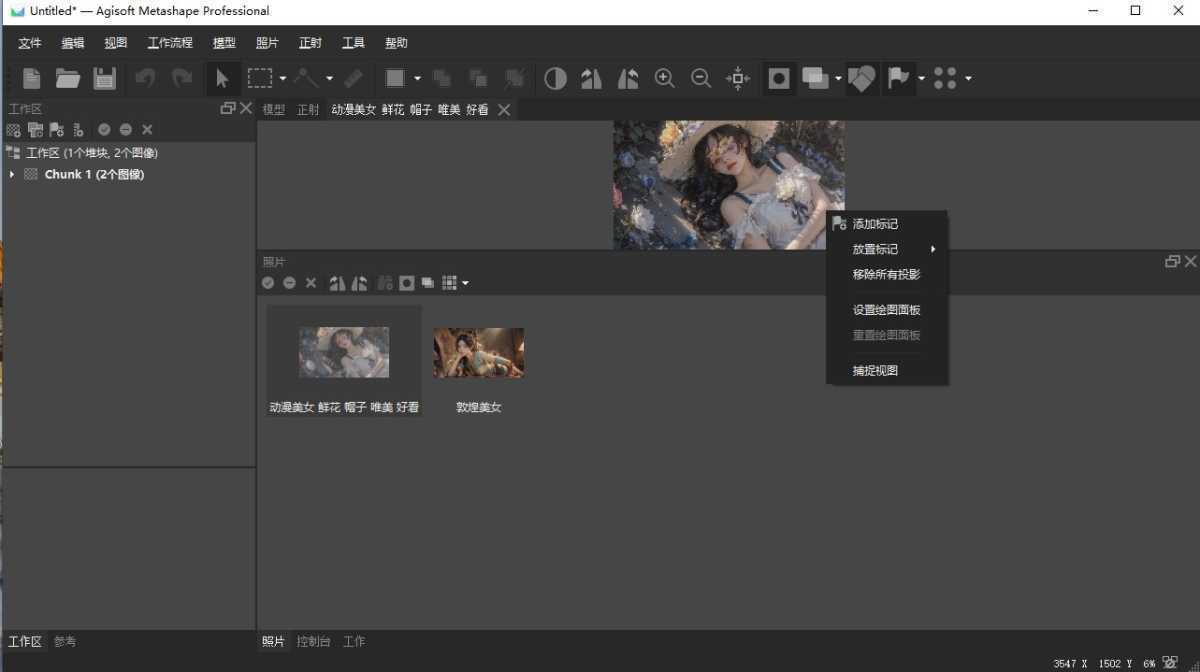Switch to the 正射 tab
This screenshot has width=1200, height=672.
[307, 109]
